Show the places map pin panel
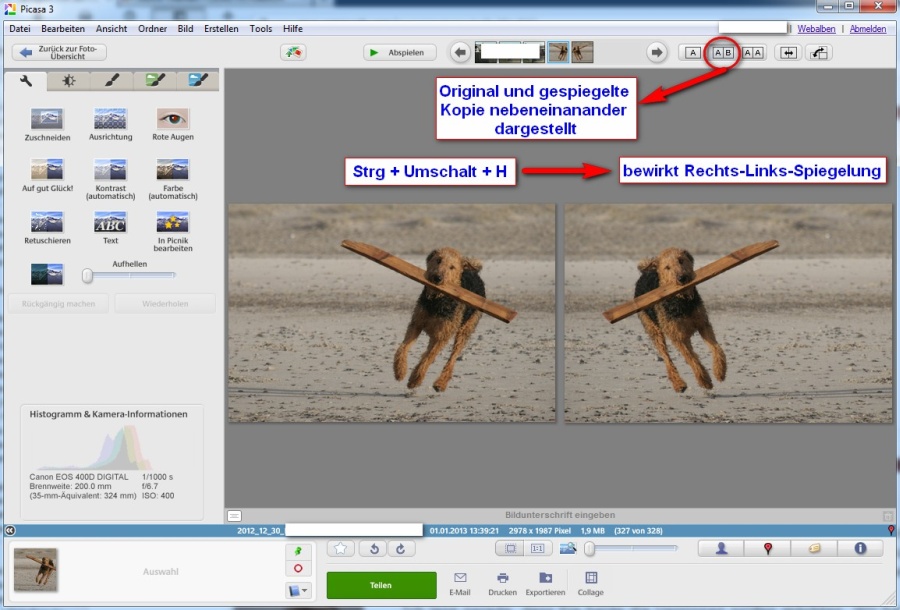 pyautogui.click(x=769, y=548)
